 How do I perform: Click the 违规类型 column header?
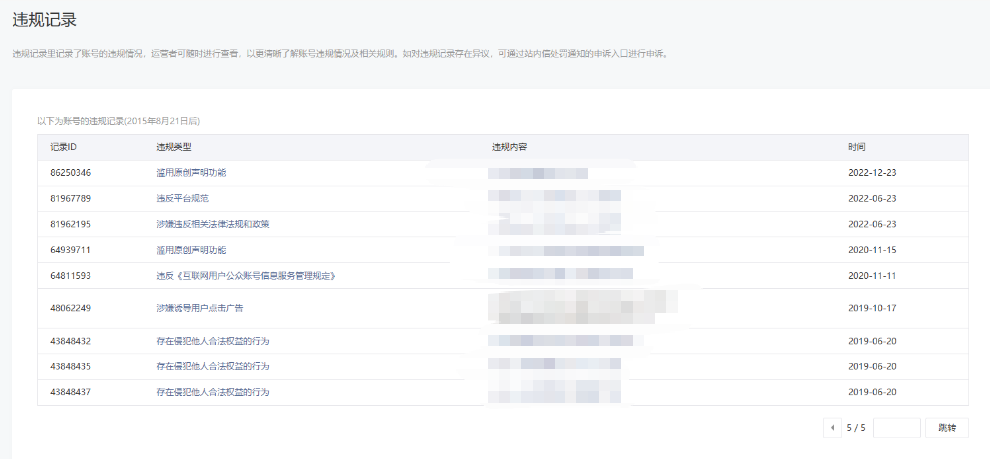pyautogui.click(x=173, y=147)
